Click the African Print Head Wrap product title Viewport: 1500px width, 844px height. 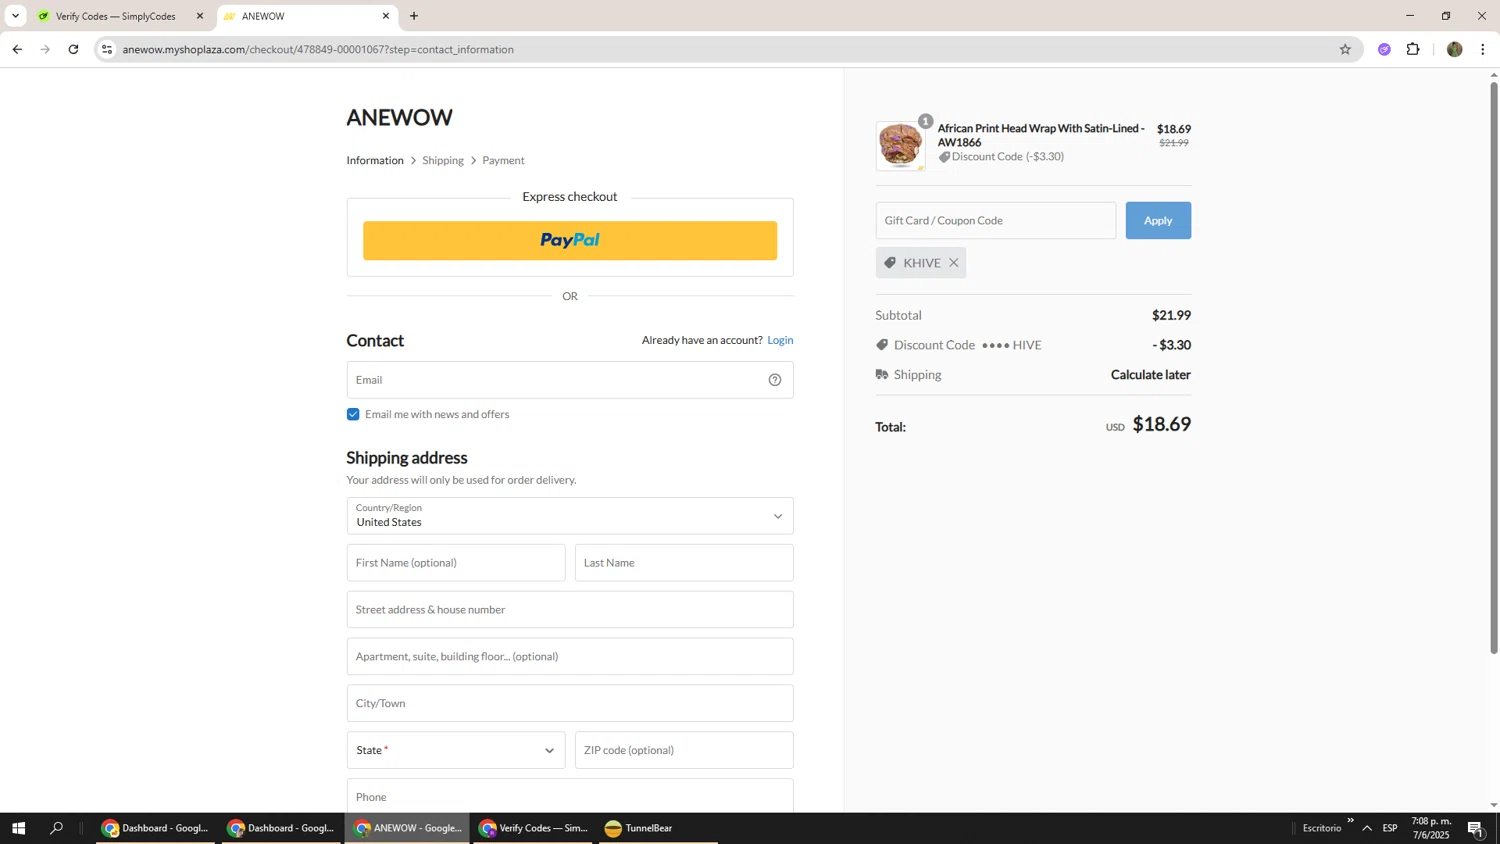(x=1041, y=135)
